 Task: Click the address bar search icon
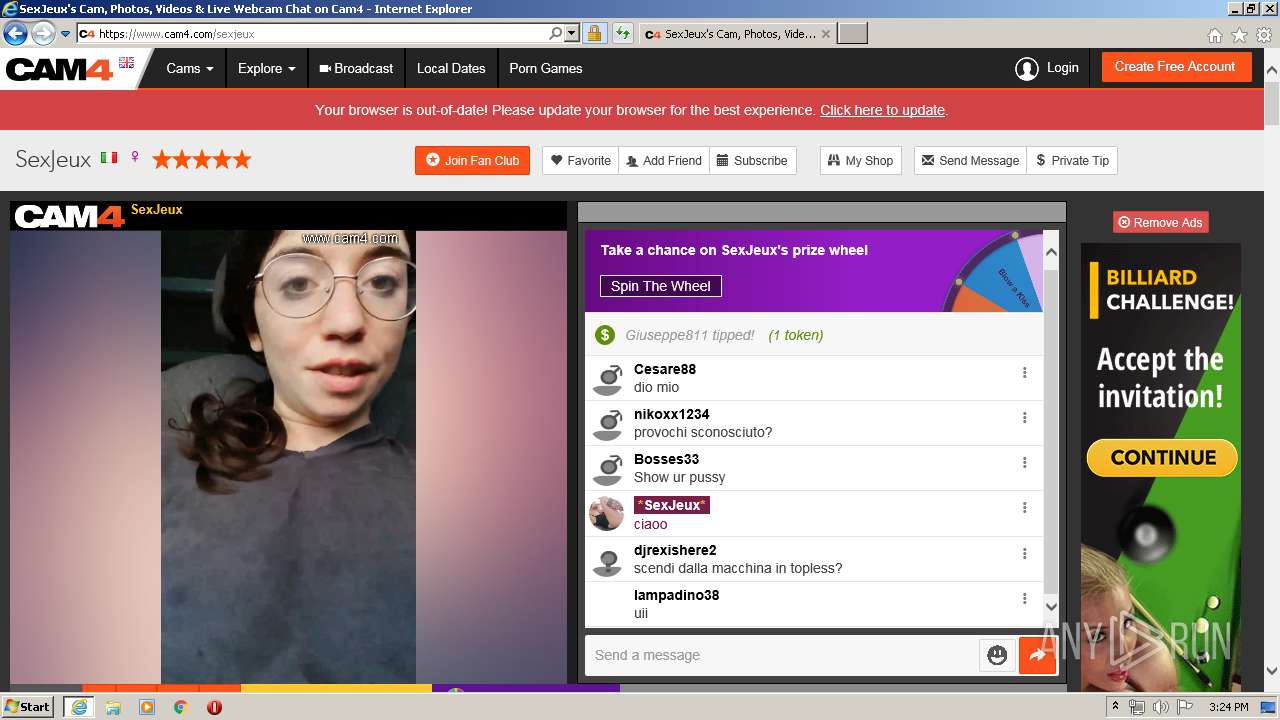coord(556,33)
